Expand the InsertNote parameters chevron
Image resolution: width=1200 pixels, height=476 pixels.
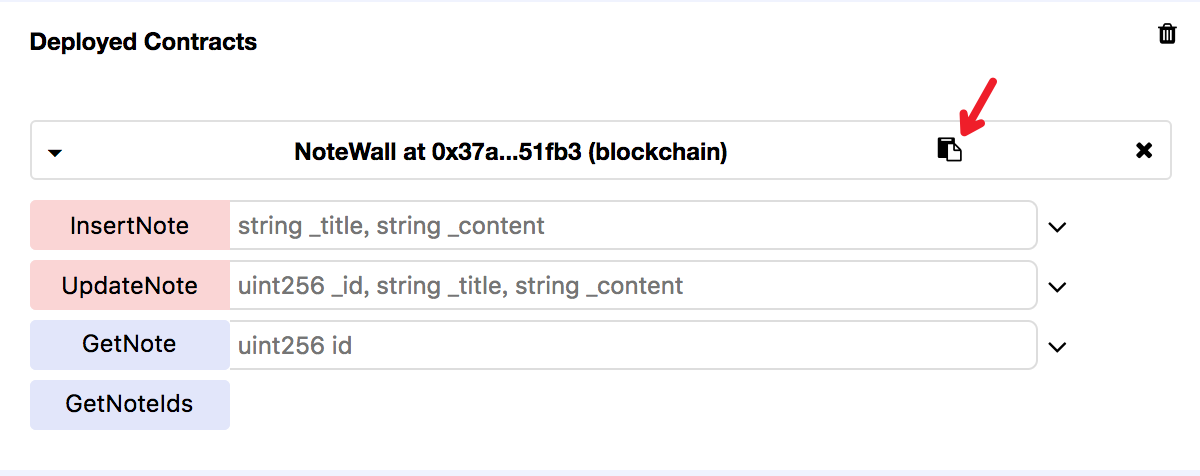[x=1057, y=227]
